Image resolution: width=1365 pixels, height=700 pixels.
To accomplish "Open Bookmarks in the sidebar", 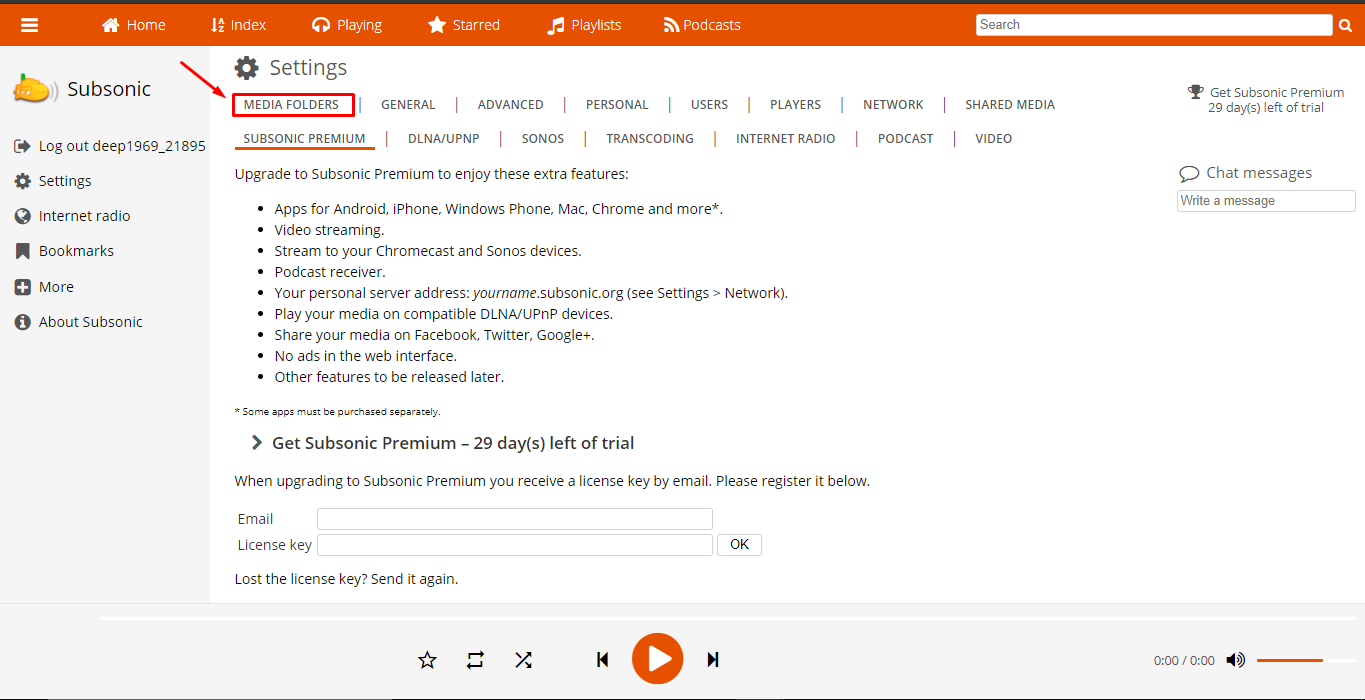I will pyautogui.click(x=76, y=251).
